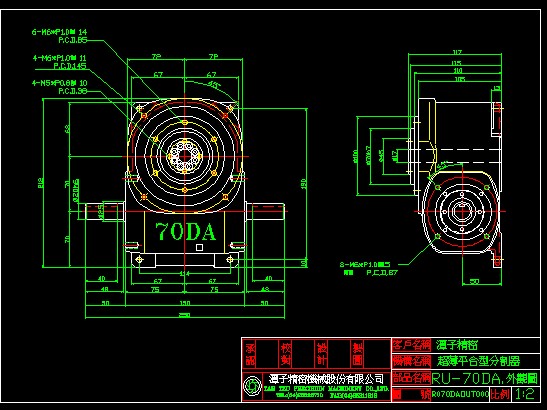This screenshot has height=410, width=547.
Task: Select the 190 vertical dimension on right
Action: point(304,184)
